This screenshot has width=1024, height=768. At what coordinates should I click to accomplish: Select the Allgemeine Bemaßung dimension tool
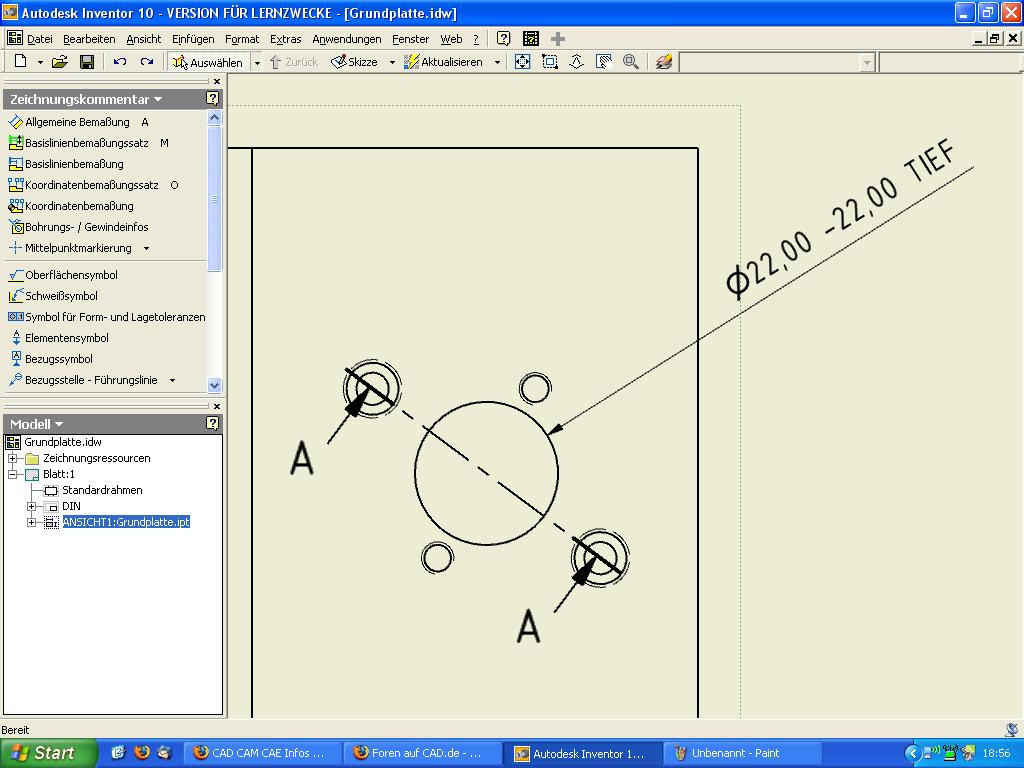[x=76, y=122]
